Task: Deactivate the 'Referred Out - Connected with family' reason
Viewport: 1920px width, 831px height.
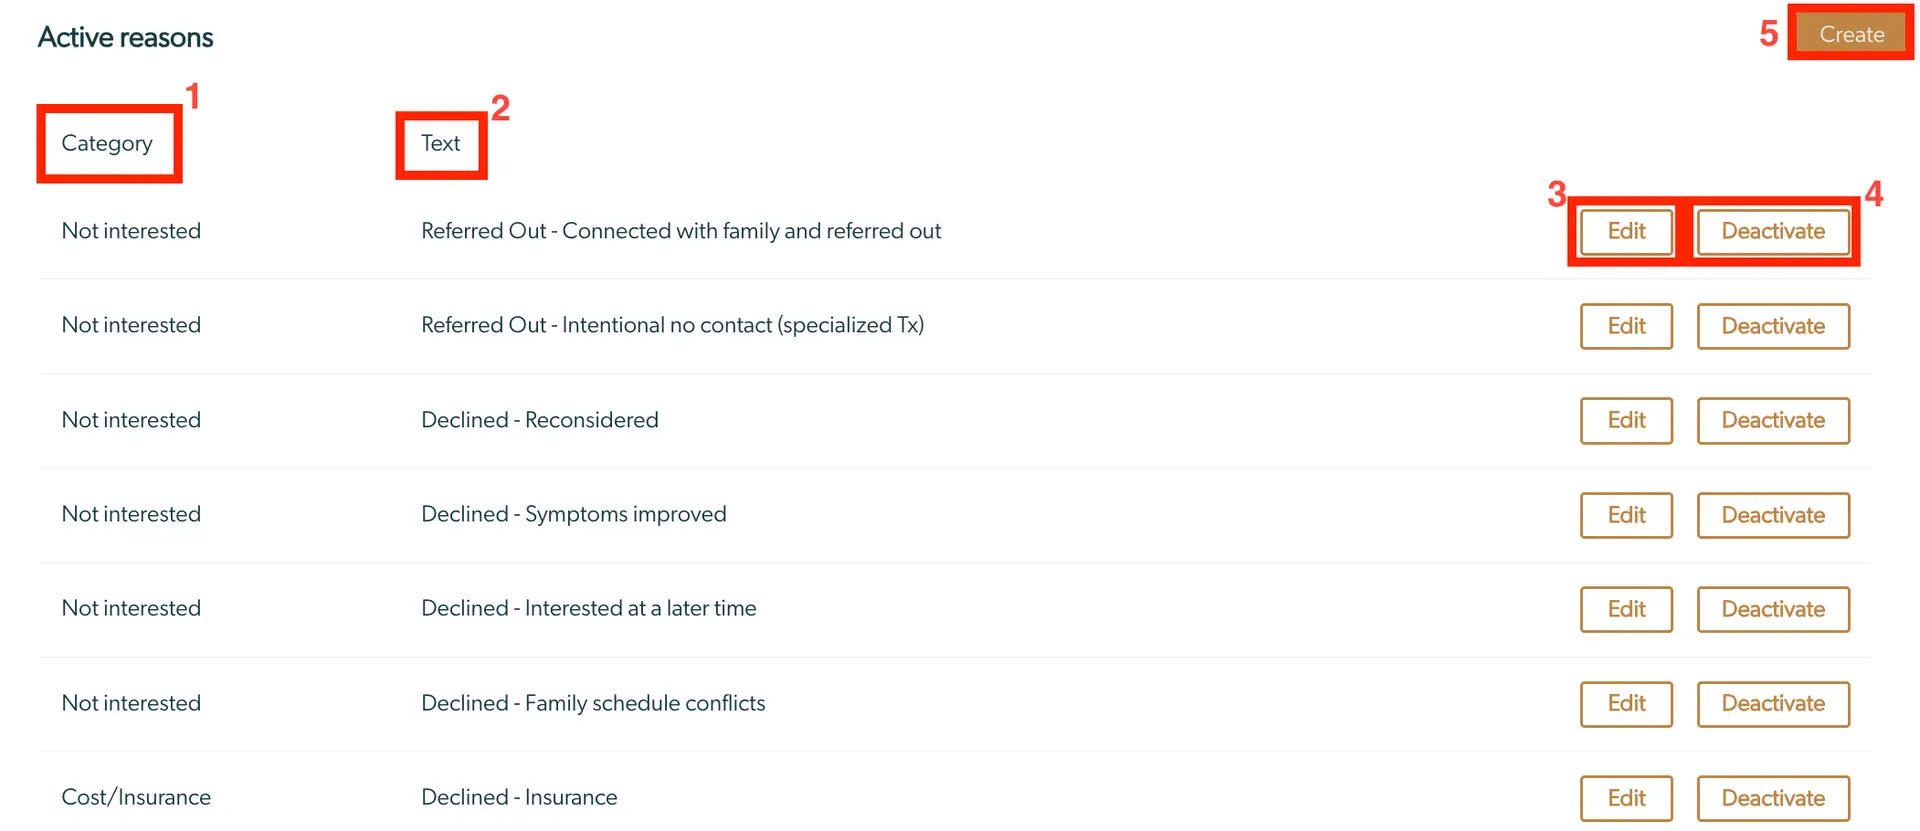Action: point(1773,231)
